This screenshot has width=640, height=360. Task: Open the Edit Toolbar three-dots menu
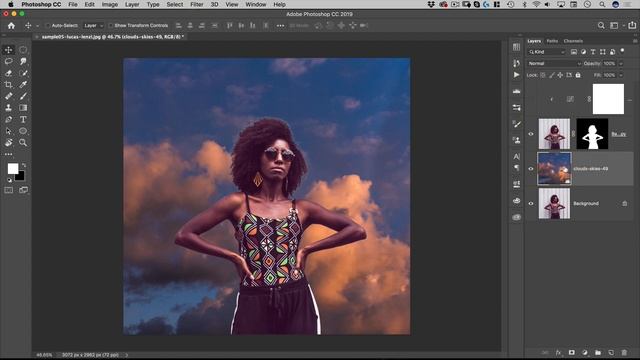[x=9, y=154]
